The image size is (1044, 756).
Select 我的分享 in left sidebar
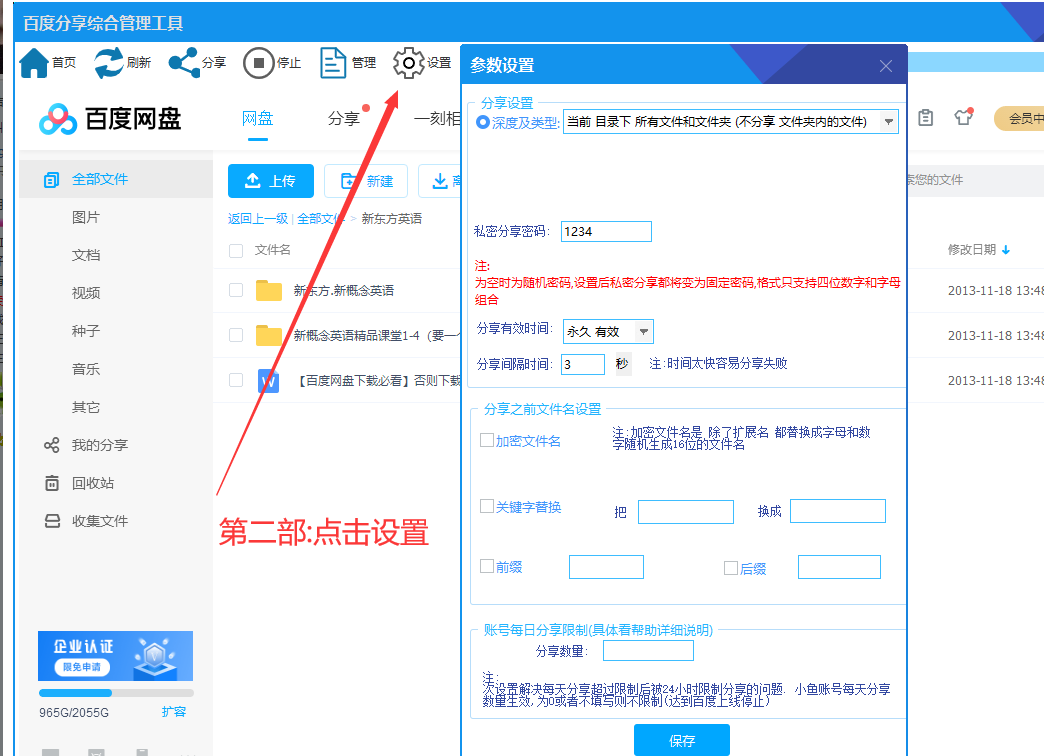(99, 445)
